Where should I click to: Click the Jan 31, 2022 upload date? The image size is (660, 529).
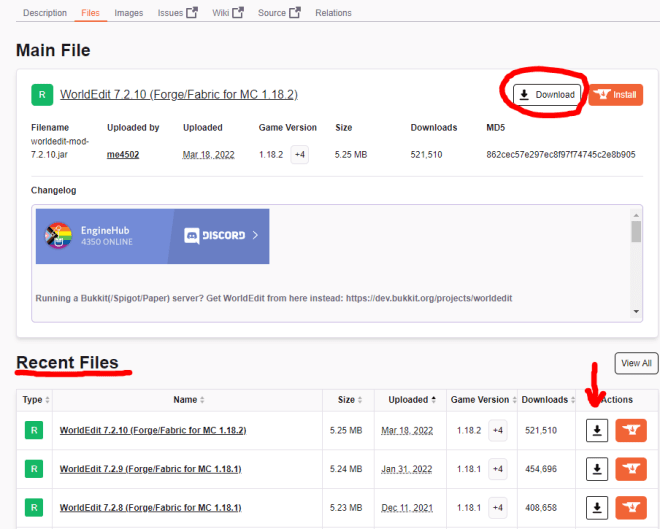click(407, 469)
